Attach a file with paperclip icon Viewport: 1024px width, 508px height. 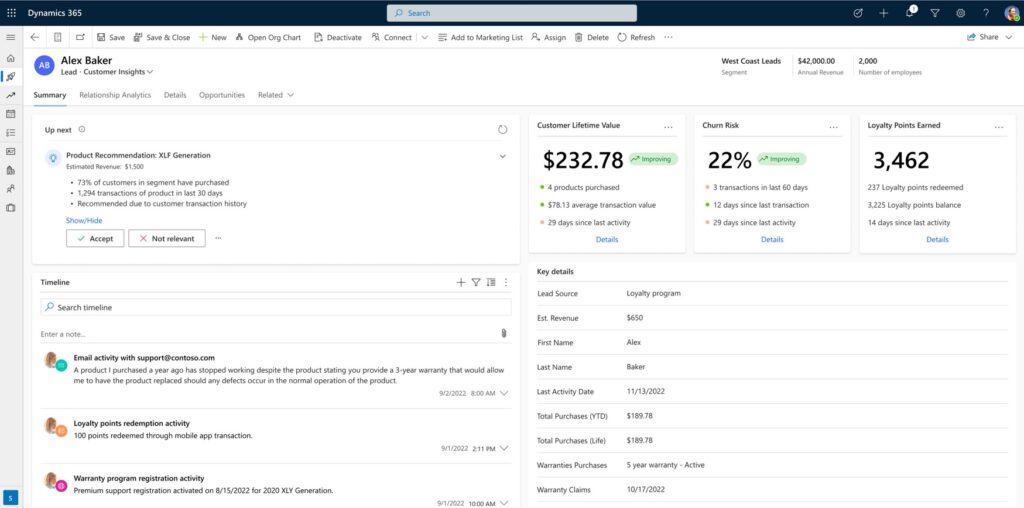(504, 333)
